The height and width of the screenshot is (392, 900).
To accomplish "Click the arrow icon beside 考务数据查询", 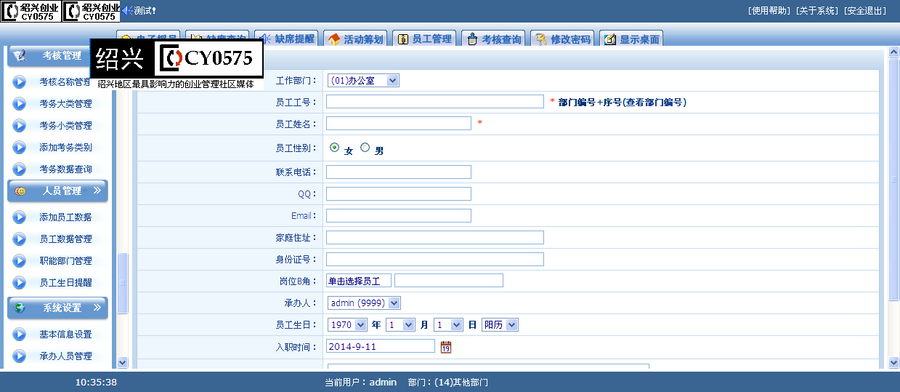I will pyautogui.click(x=20, y=169).
